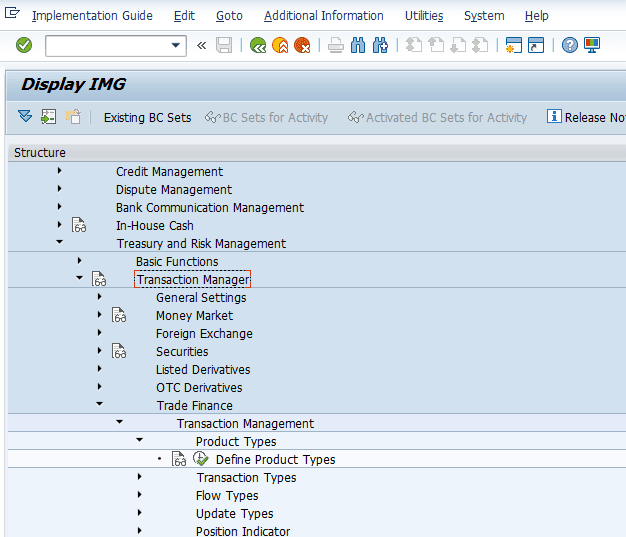Viewport: 626px width, 537px height.
Task: Click the red Cancel icon
Action: tap(302, 45)
